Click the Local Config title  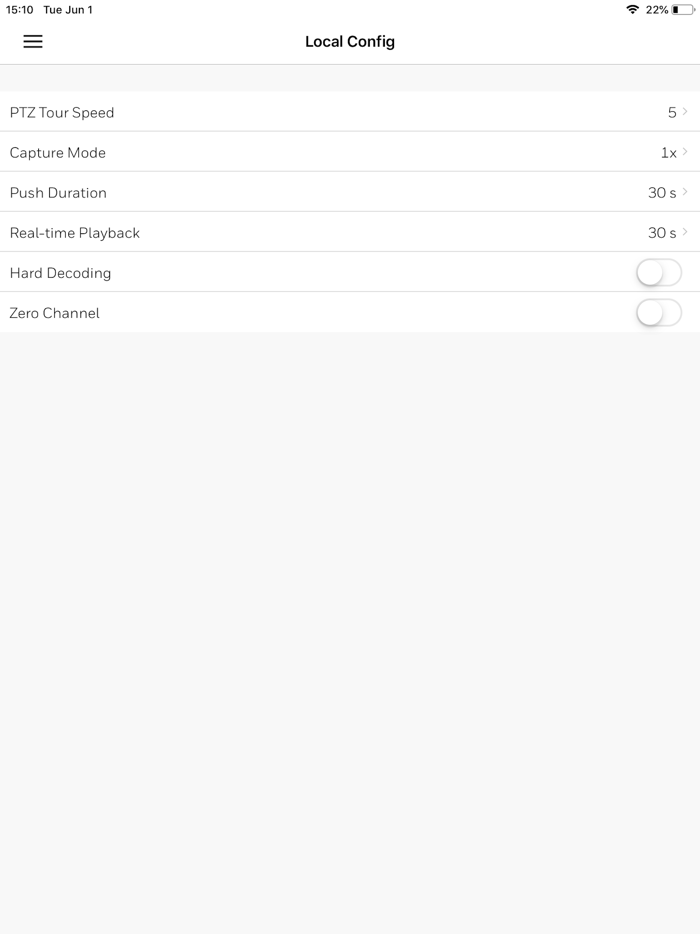click(x=350, y=42)
